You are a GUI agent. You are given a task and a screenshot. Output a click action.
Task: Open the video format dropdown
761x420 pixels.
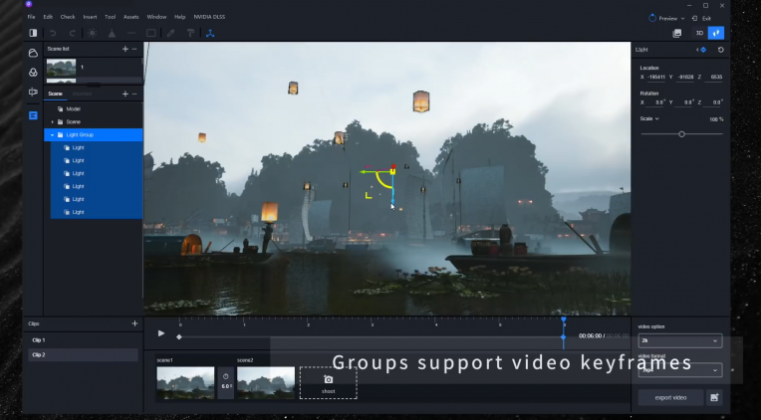[680, 370]
